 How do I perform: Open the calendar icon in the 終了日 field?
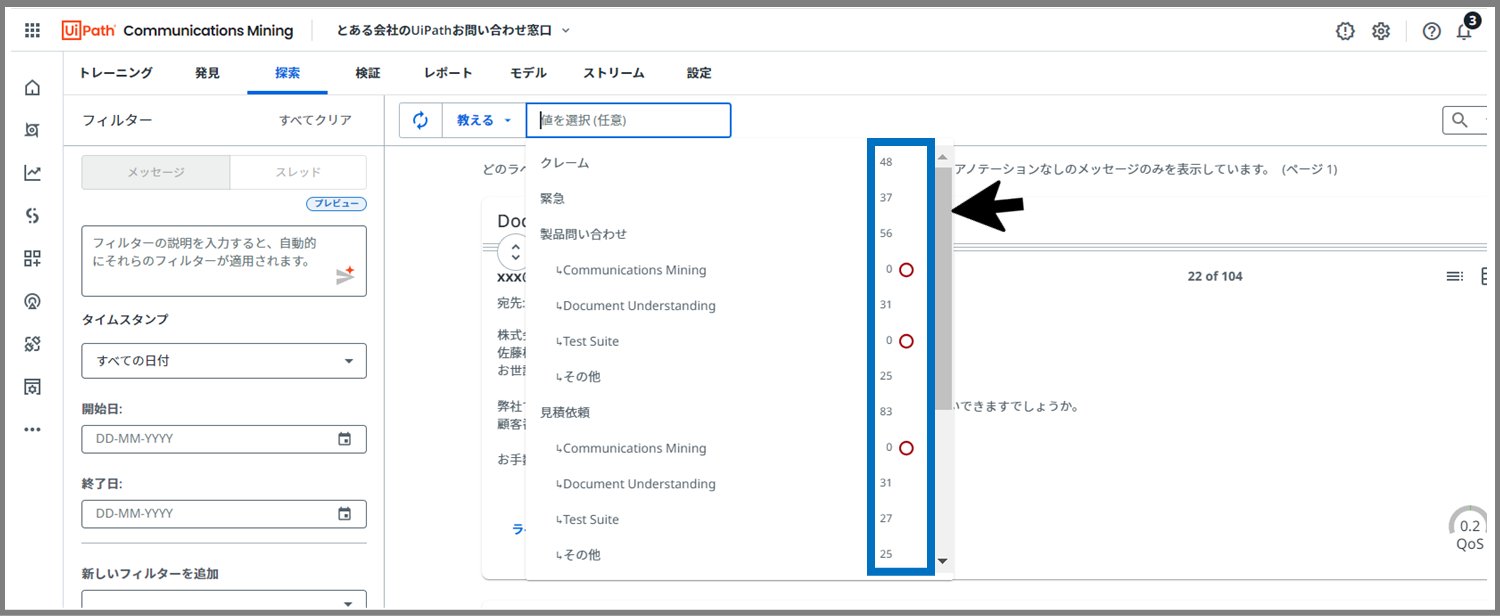click(344, 514)
